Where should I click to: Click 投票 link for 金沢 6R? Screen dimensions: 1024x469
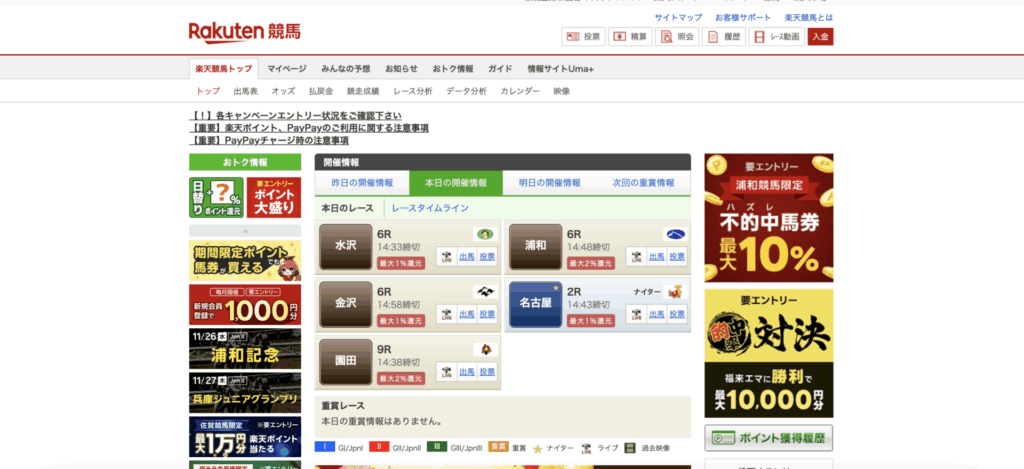tap(487, 314)
